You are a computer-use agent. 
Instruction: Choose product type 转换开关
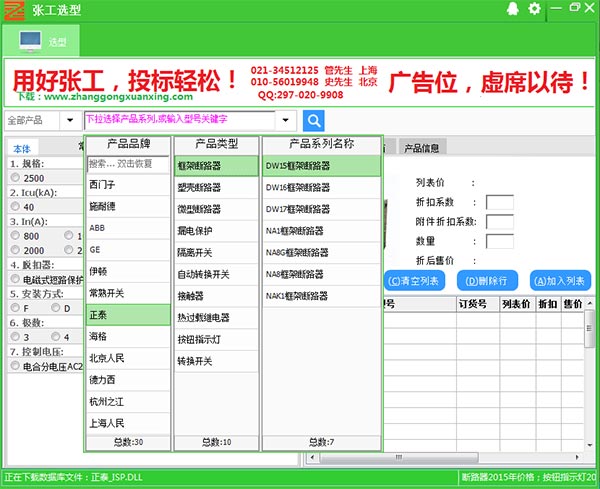217,361
